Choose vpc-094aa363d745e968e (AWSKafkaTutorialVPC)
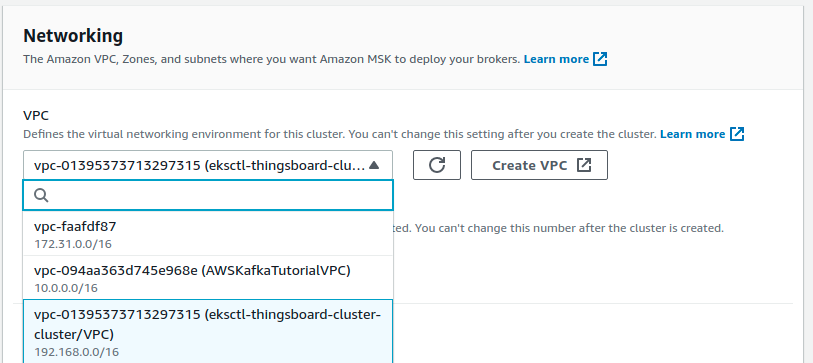 (208, 277)
